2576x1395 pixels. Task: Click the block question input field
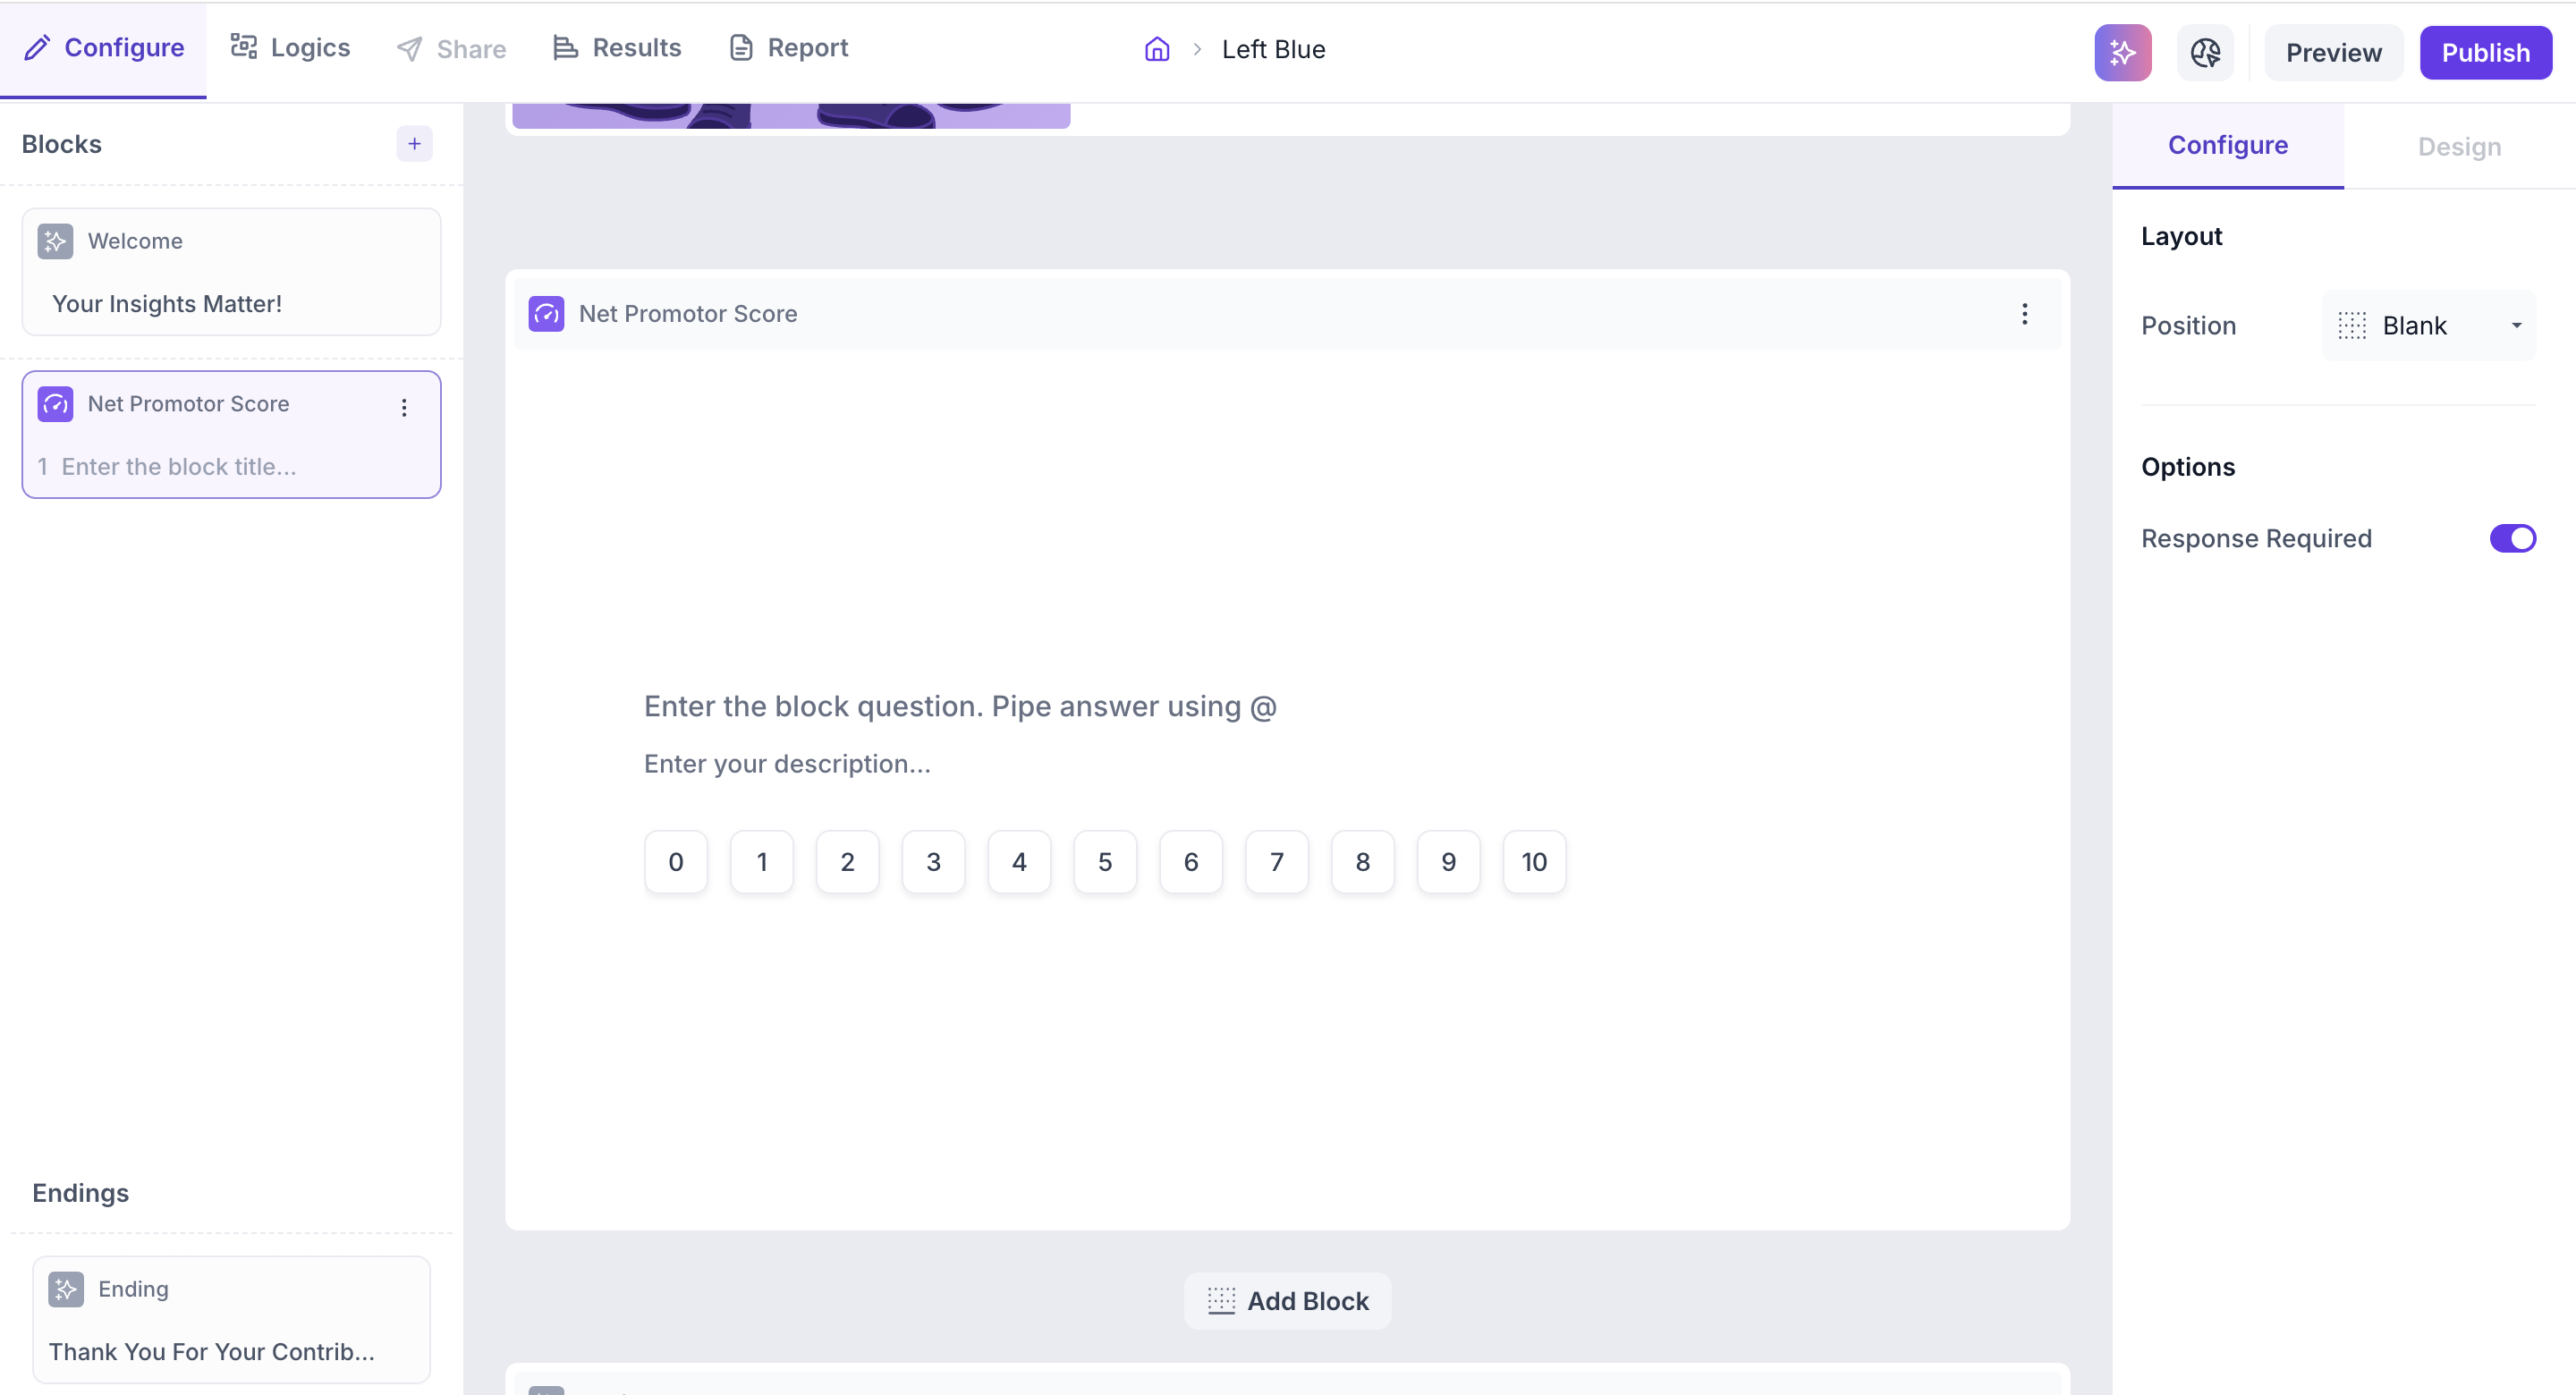(960, 707)
